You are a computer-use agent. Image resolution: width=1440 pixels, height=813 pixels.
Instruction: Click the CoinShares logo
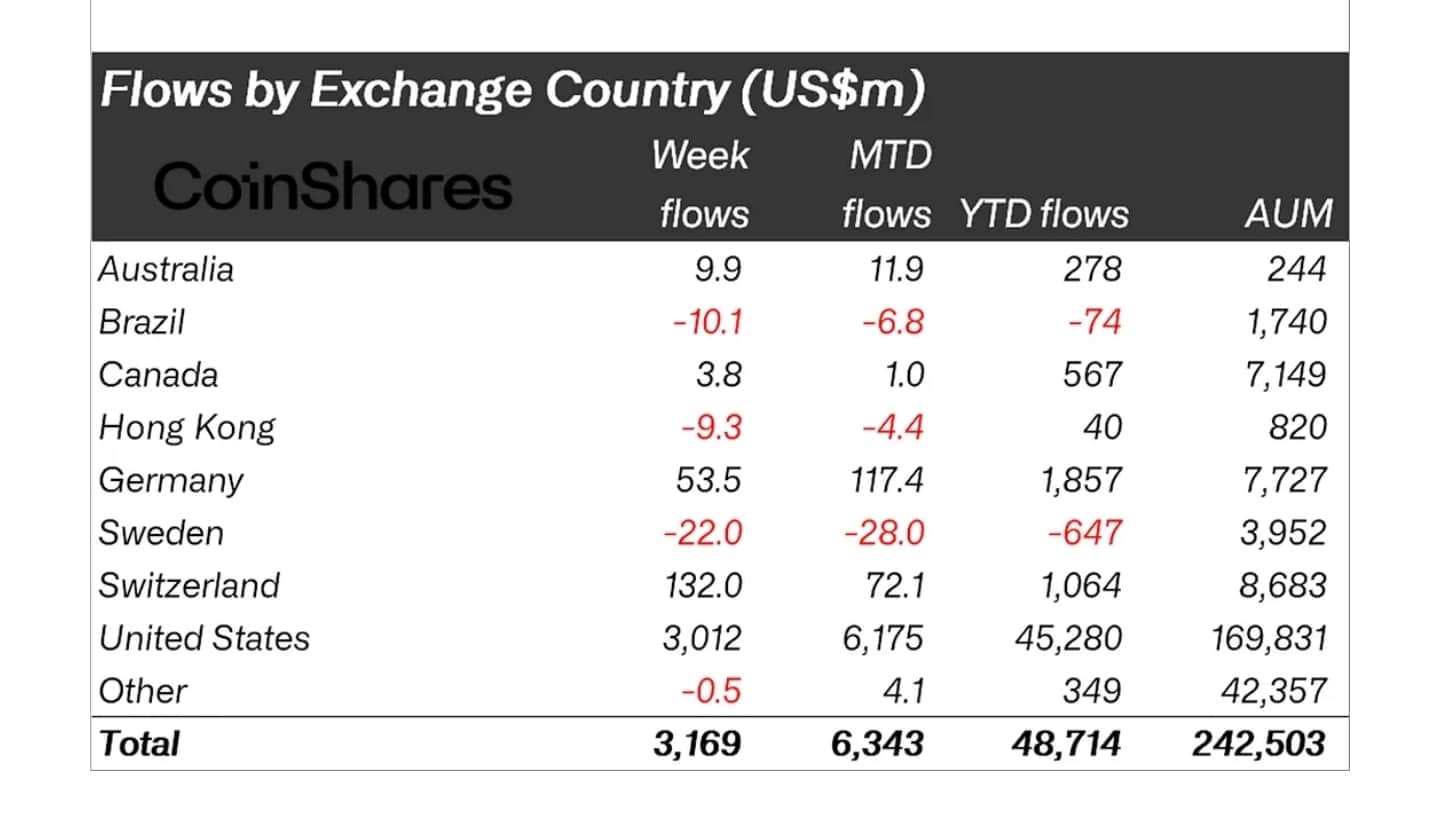pos(333,187)
